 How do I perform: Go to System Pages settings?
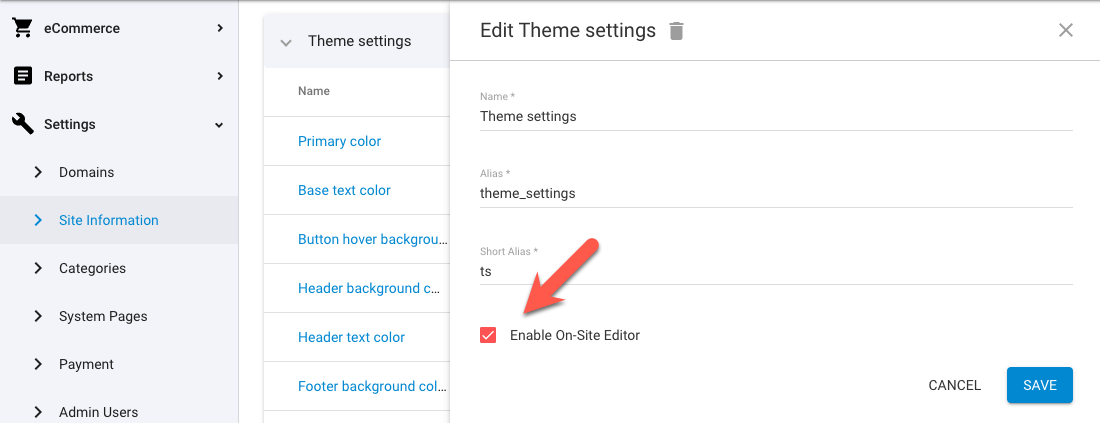[x=103, y=316]
